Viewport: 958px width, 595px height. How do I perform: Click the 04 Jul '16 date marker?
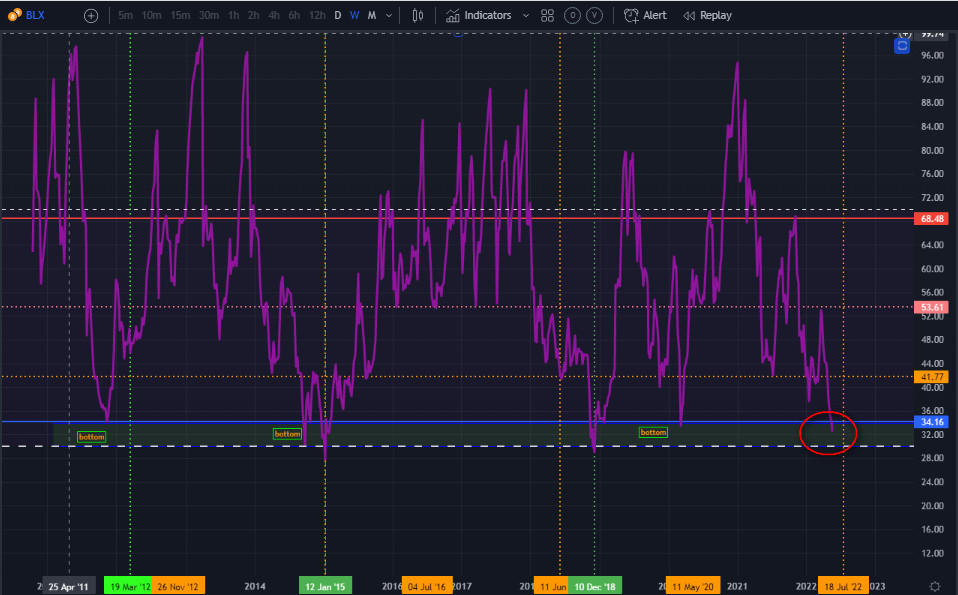click(x=427, y=586)
